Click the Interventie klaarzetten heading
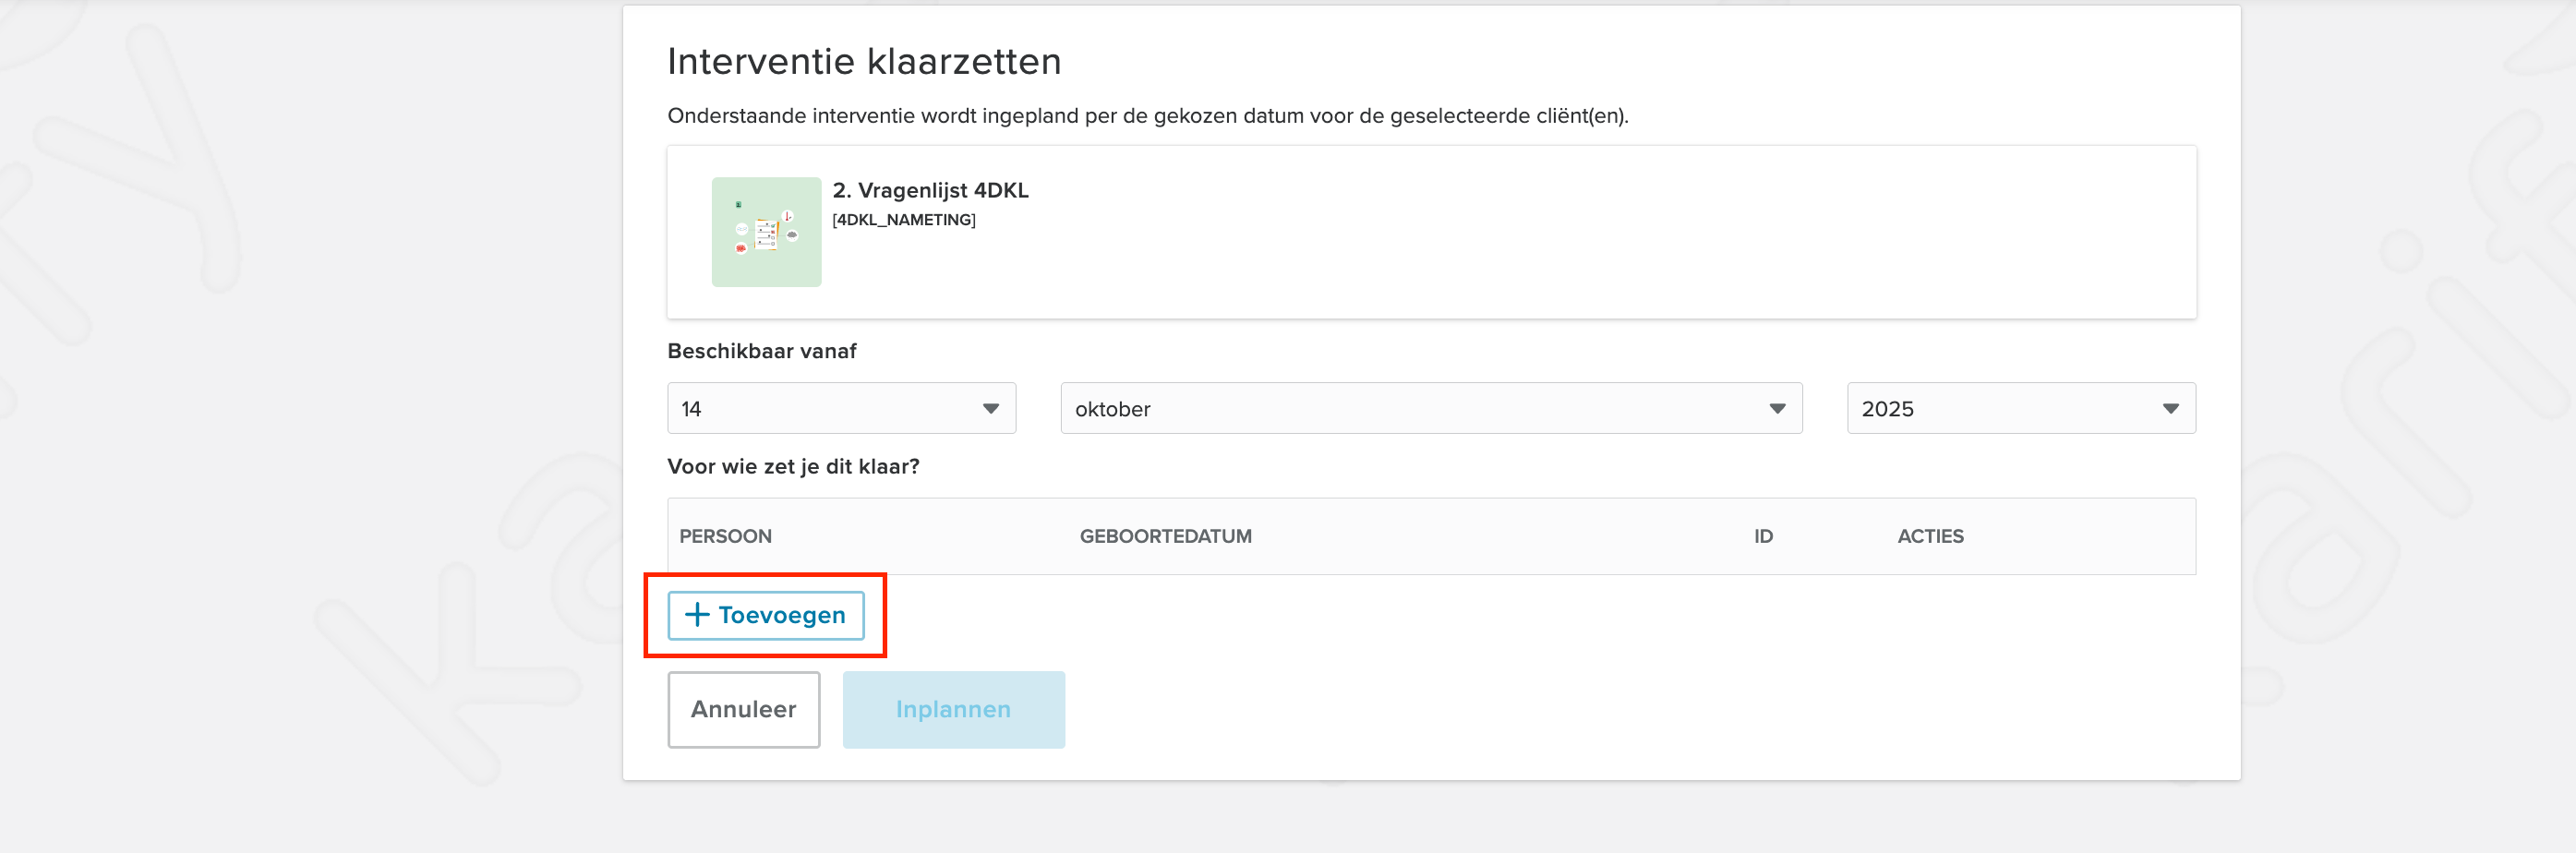This screenshot has height=853, width=2576. point(864,62)
